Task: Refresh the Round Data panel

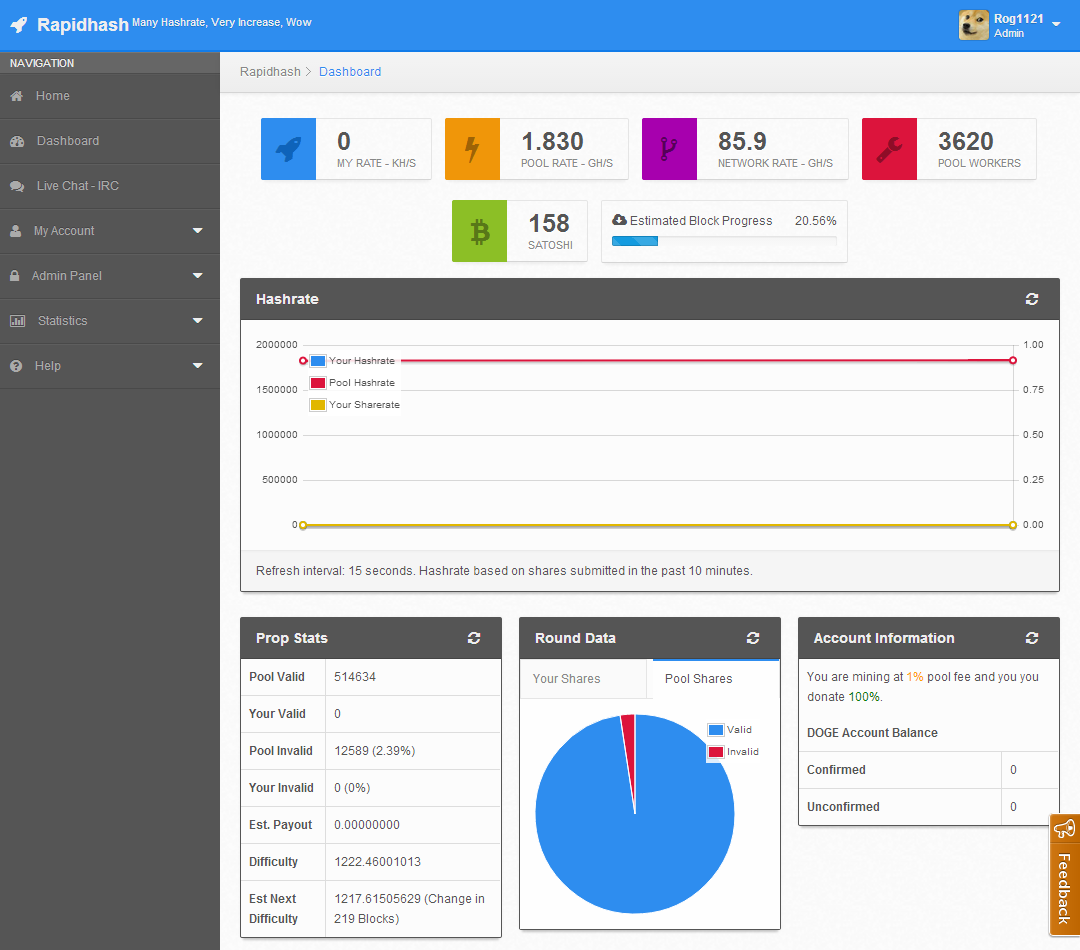Action: pyautogui.click(x=753, y=638)
